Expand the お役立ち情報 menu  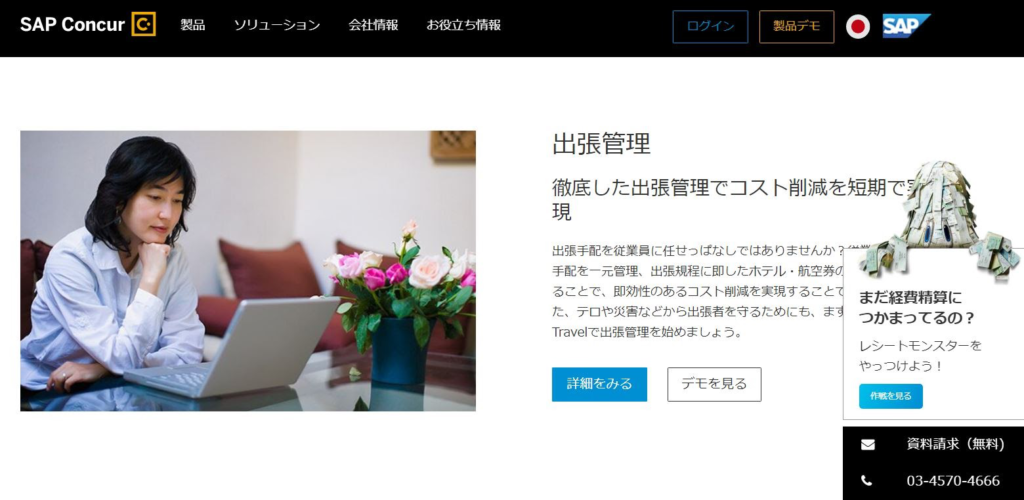(464, 25)
